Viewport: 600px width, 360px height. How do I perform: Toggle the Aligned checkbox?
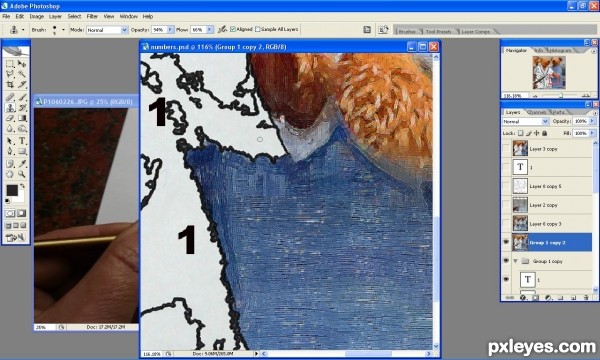(x=233, y=29)
